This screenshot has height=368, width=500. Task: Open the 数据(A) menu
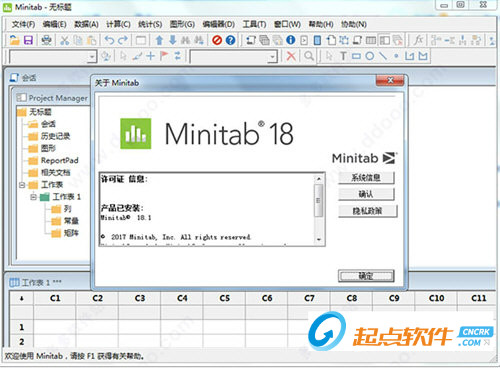(86, 24)
